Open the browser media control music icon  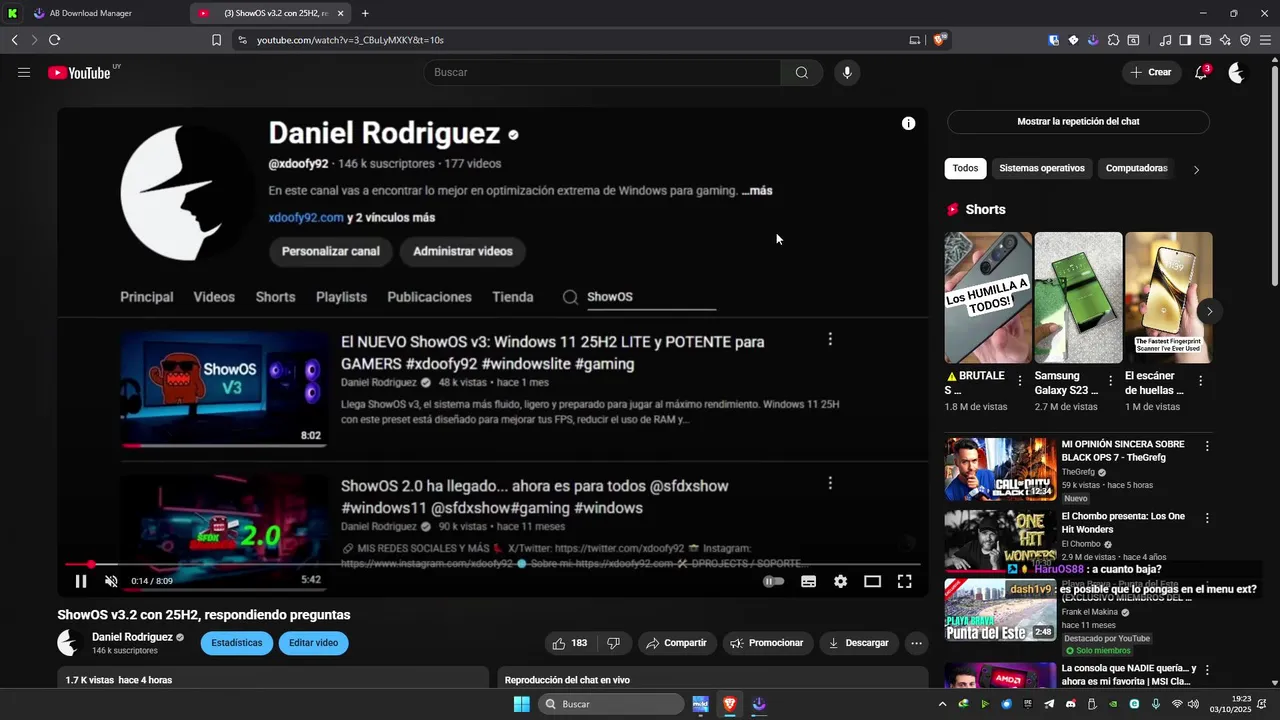(1165, 40)
